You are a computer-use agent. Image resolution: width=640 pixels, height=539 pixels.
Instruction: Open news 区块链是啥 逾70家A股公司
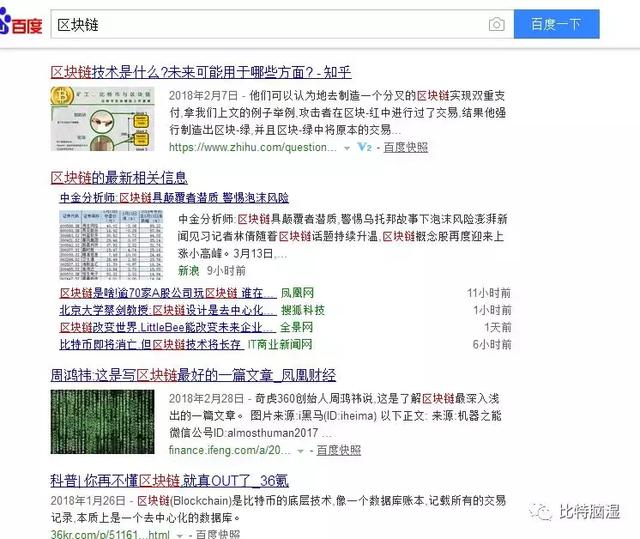(x=168, y=293)
